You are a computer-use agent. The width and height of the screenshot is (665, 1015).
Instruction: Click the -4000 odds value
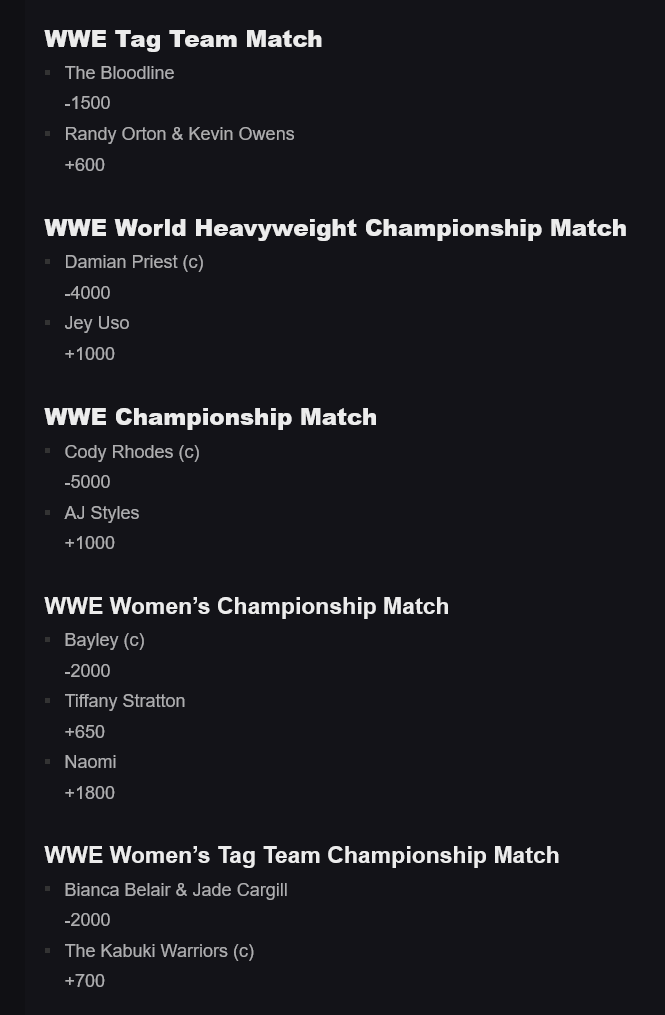87,293
